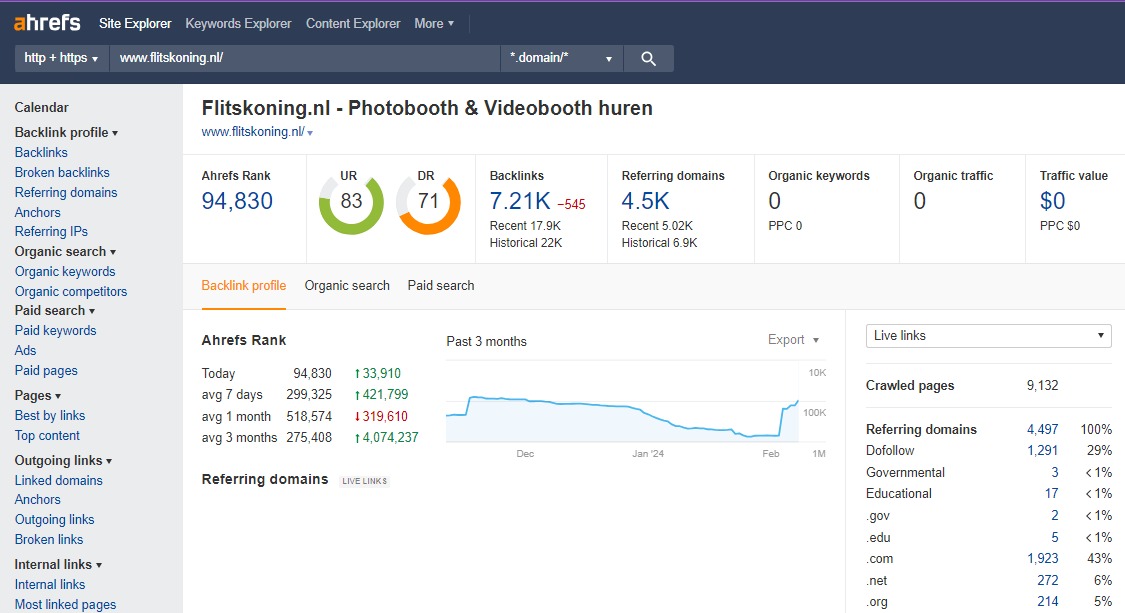Click the DR 71 orange donut chart
Image resolution: width=1125 pixels, height=613 pixels.
[x=428, y=202]
